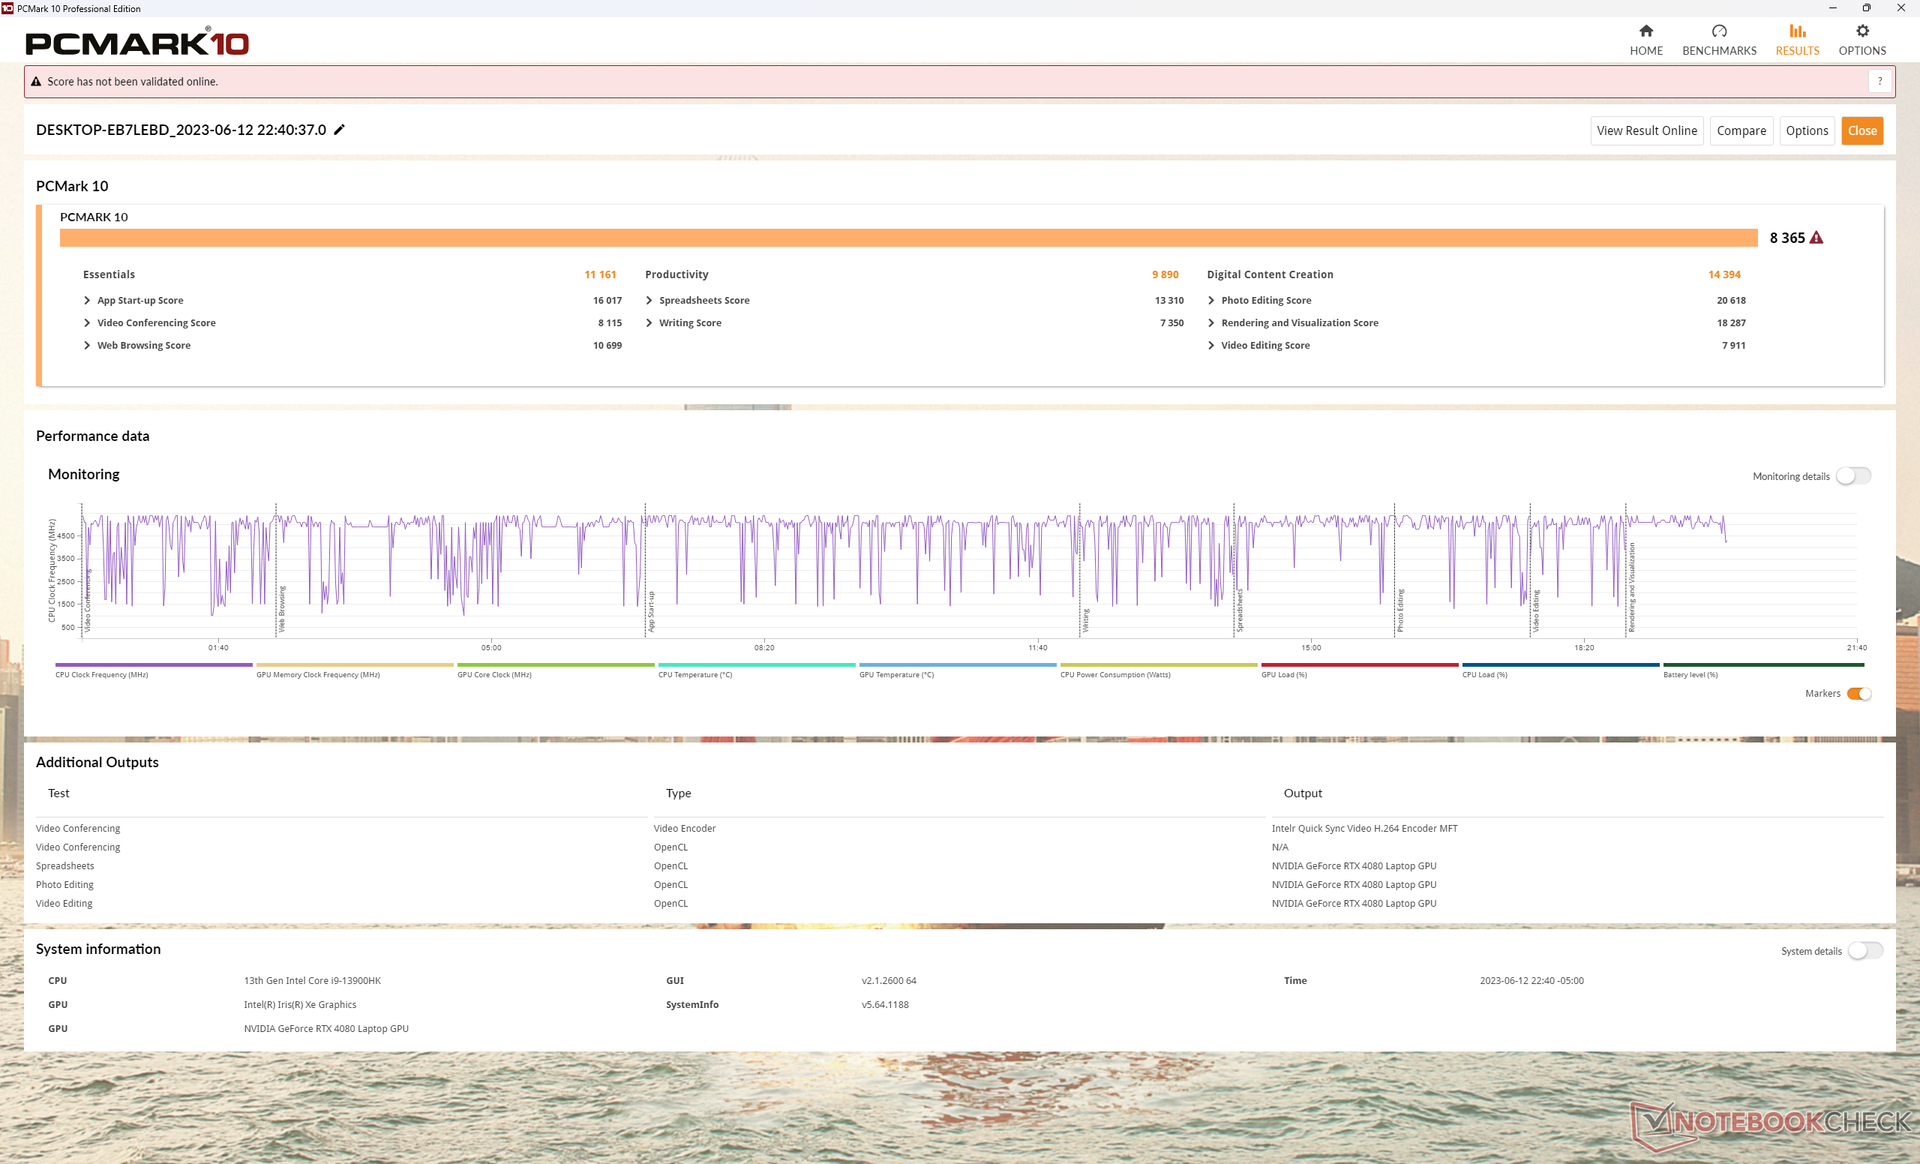Screen dimensions: 1920x1164
Task: Click the Video Editing marker in chart
Action: tap(1535, 610)
